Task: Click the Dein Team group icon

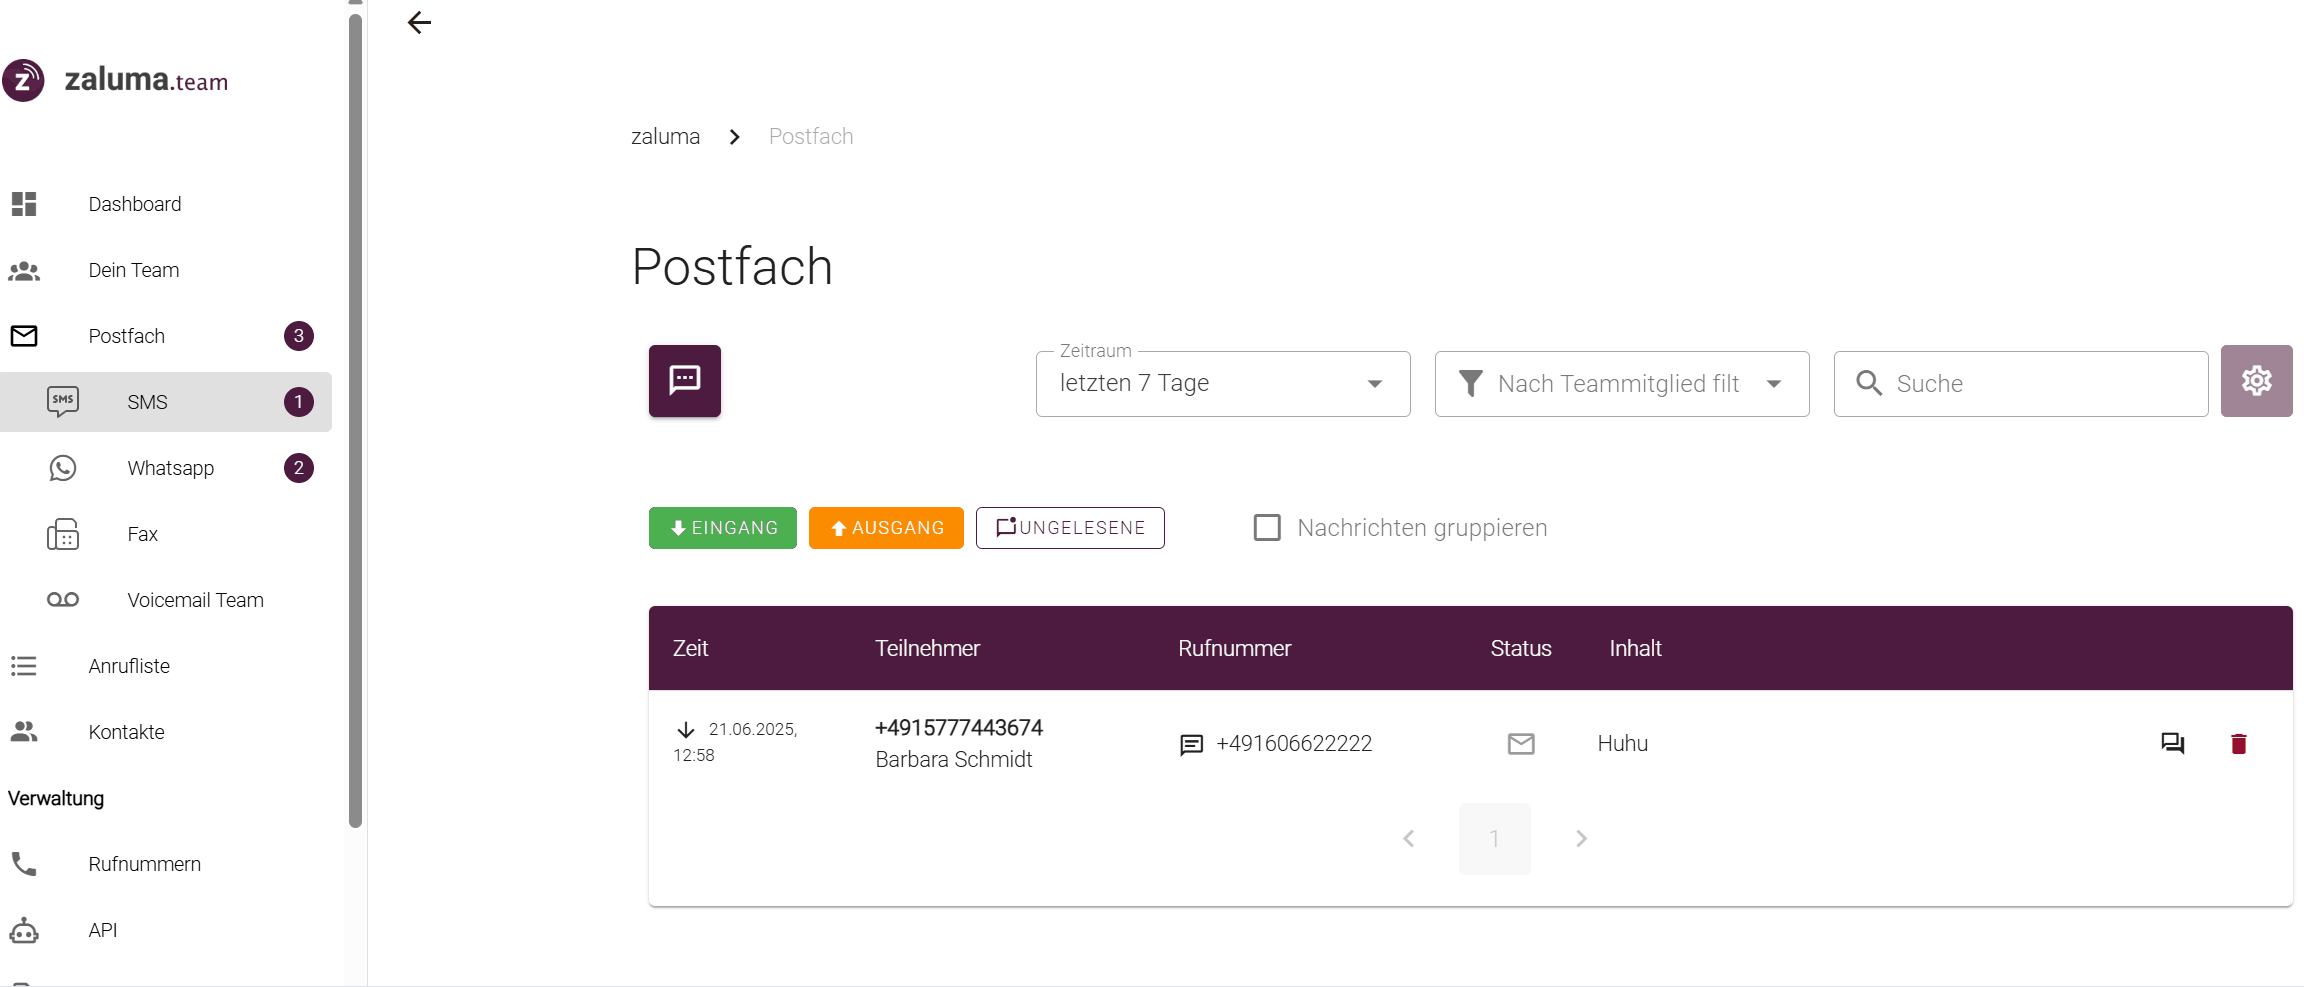Action: tap(24, 270)
